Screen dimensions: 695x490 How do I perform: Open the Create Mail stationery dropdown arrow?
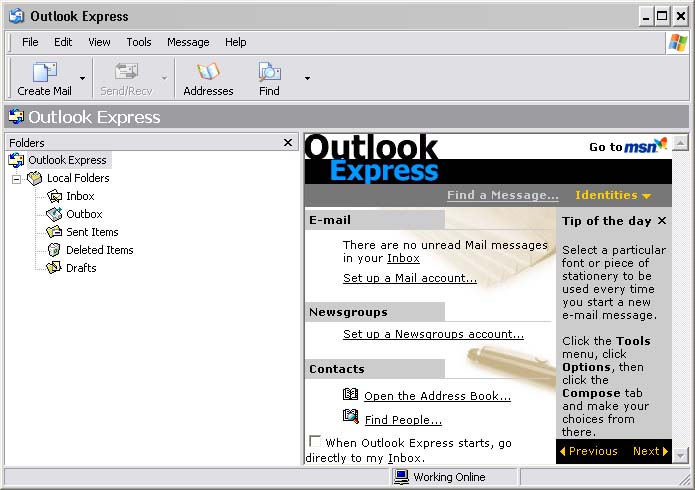point(82,78)
